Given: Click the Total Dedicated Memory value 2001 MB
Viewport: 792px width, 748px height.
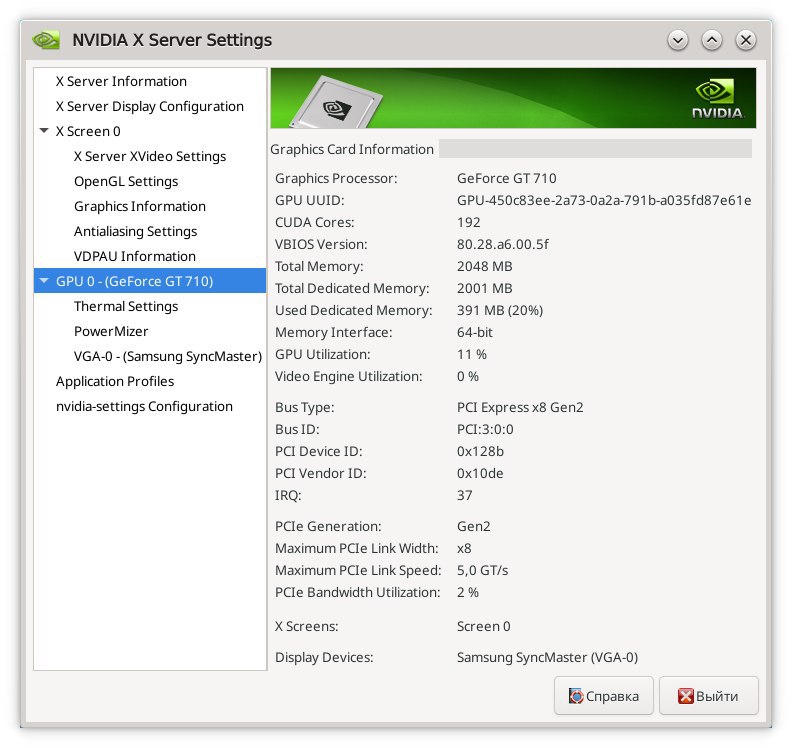Looking at the screenshot, I should pos(484,288).
